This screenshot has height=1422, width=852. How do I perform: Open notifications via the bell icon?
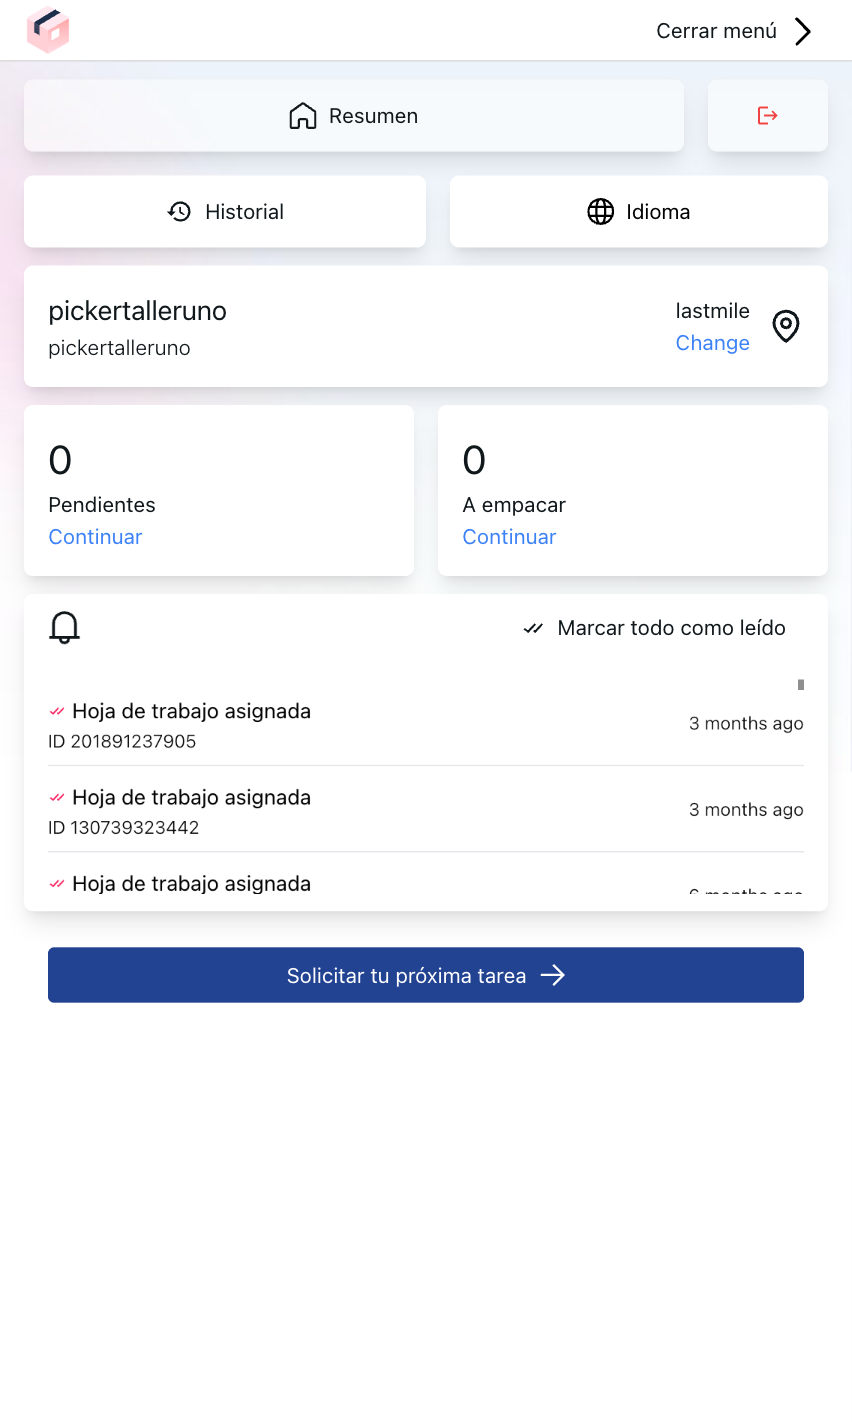coord(64,628)
